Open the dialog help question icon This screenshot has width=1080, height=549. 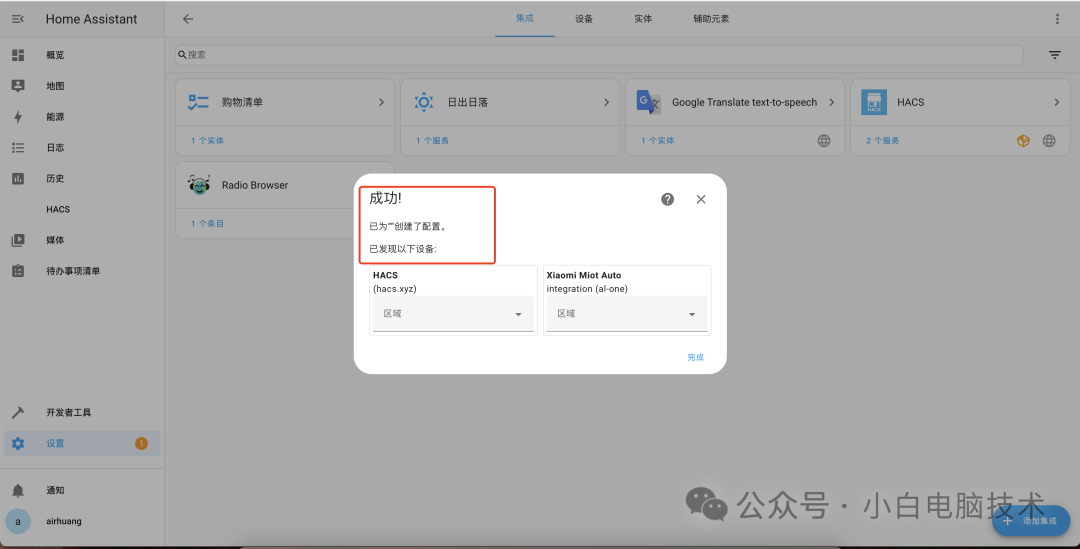(x=667, y=199)
